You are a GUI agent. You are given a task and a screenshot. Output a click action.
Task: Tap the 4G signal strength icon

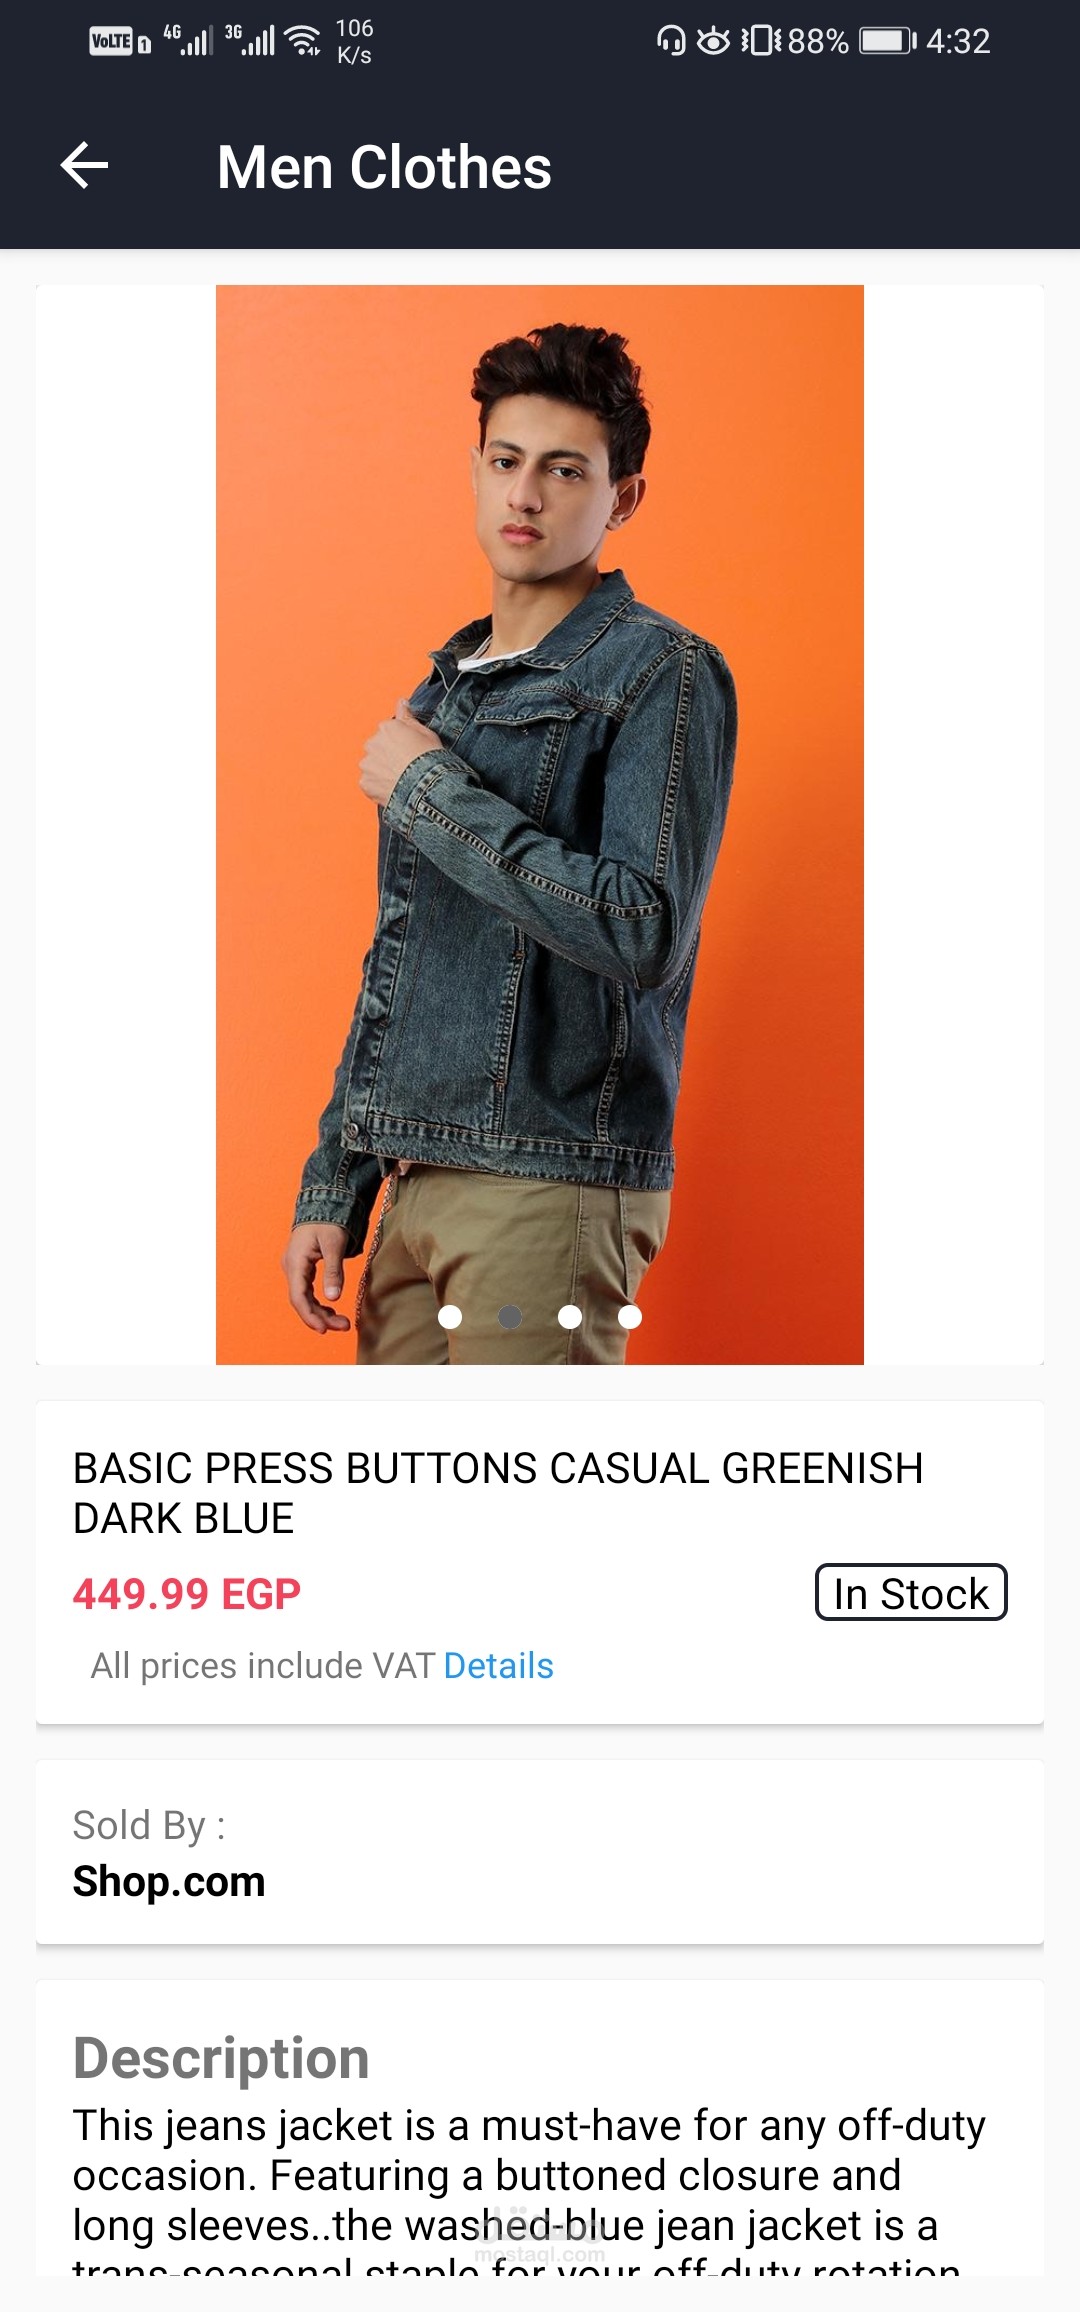(188, 40)
